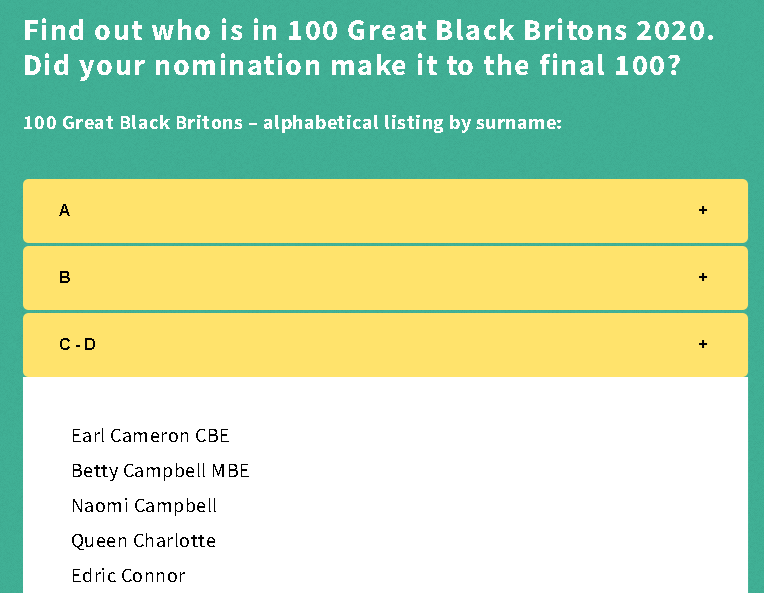Click the 'MBE' suffix after Betty Campbell
The image size is (764, 593).
(229, 471)
